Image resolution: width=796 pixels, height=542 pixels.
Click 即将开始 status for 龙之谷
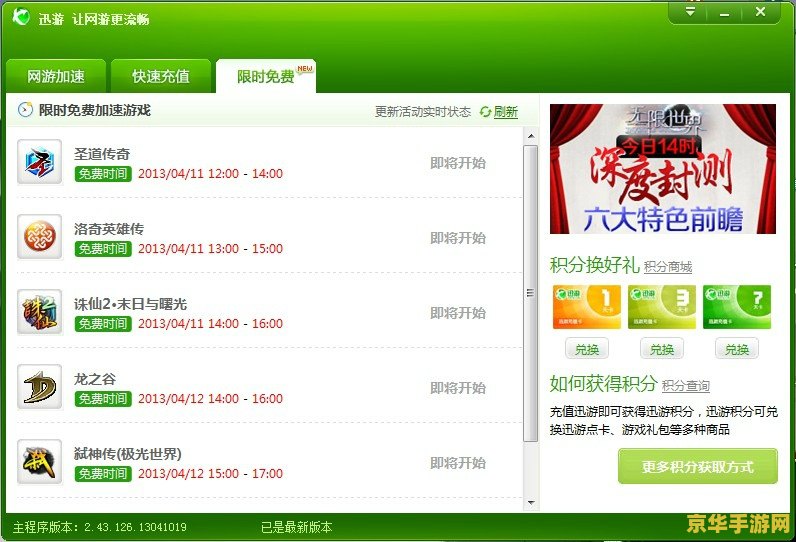click(x=458, y=388)
